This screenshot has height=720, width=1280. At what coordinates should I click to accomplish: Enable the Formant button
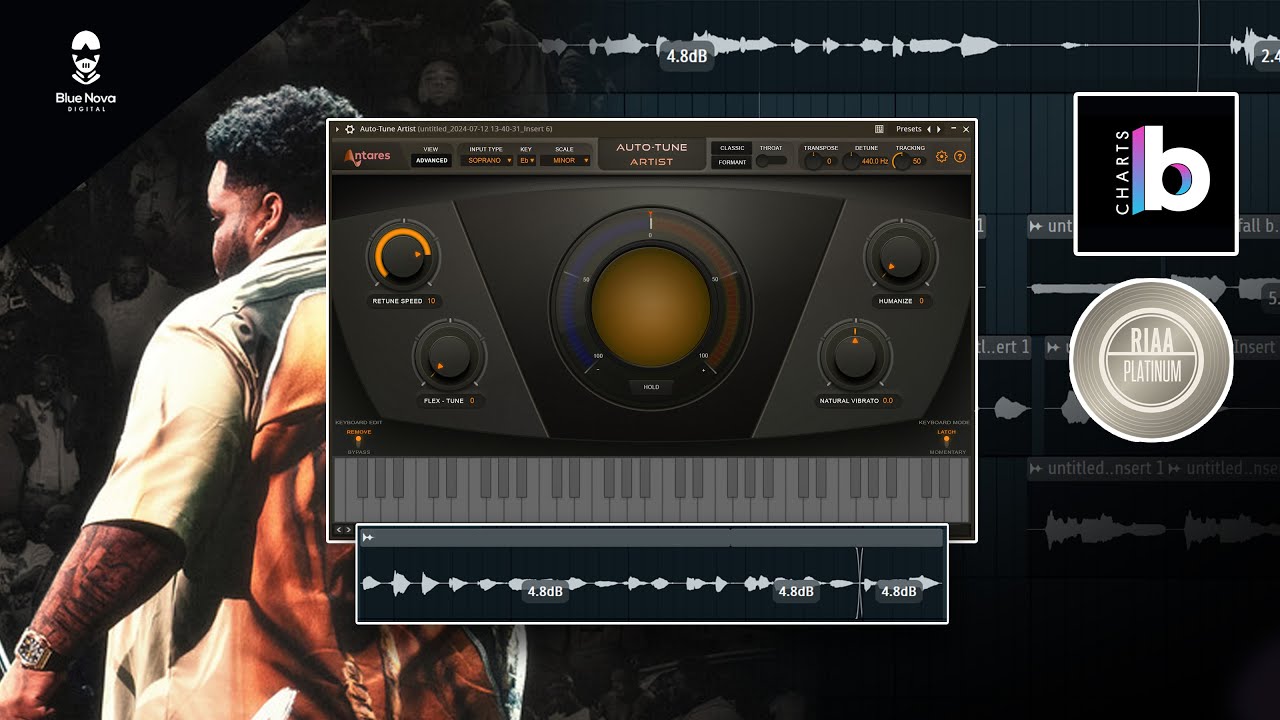tap(732, 162)
